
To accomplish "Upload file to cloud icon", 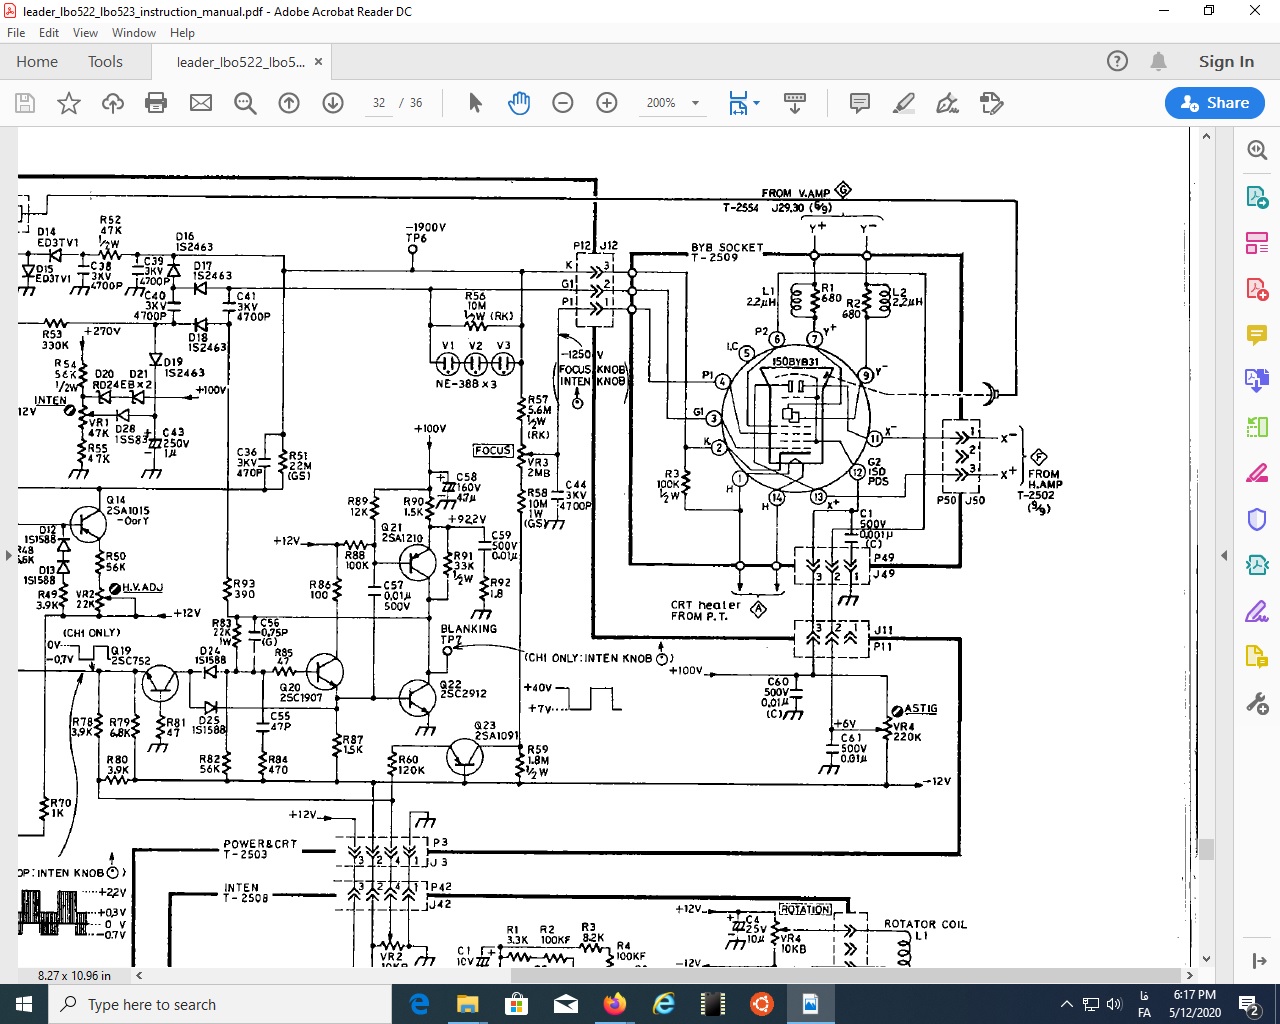I will [113, 103].
